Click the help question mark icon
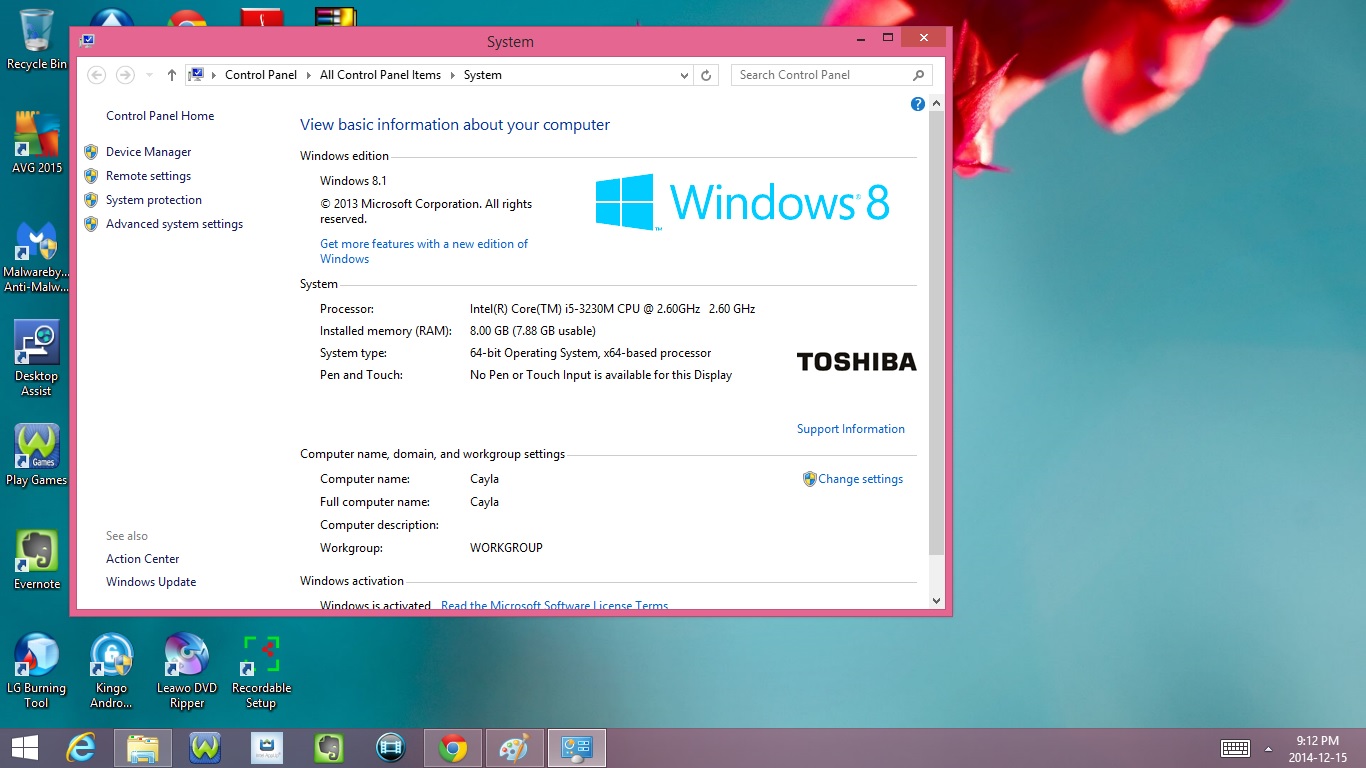 coord(918,104)
